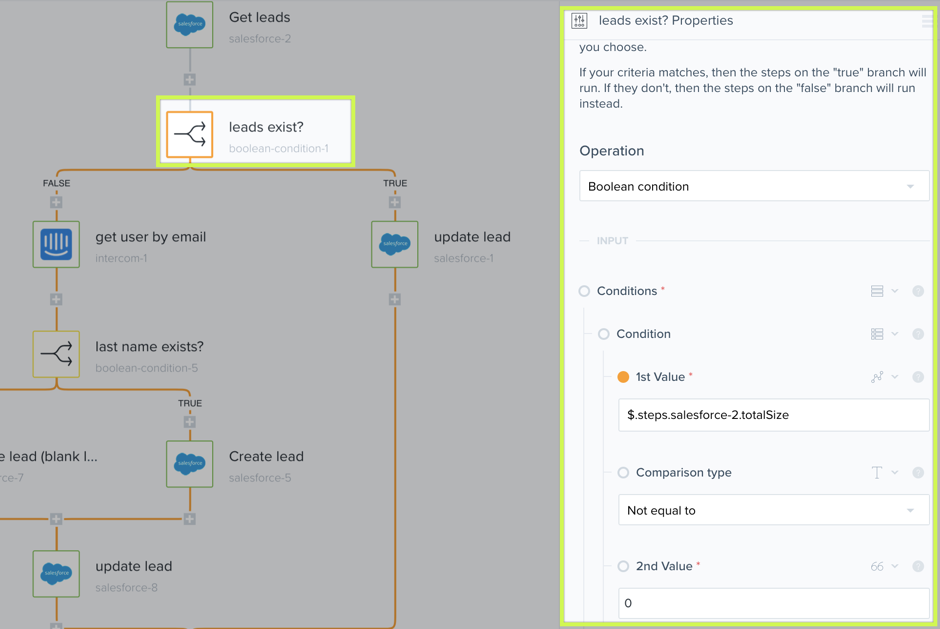Add a step on the last name TRUE branch
Viewport: 940px width, 629px height.
click(189, 422)
